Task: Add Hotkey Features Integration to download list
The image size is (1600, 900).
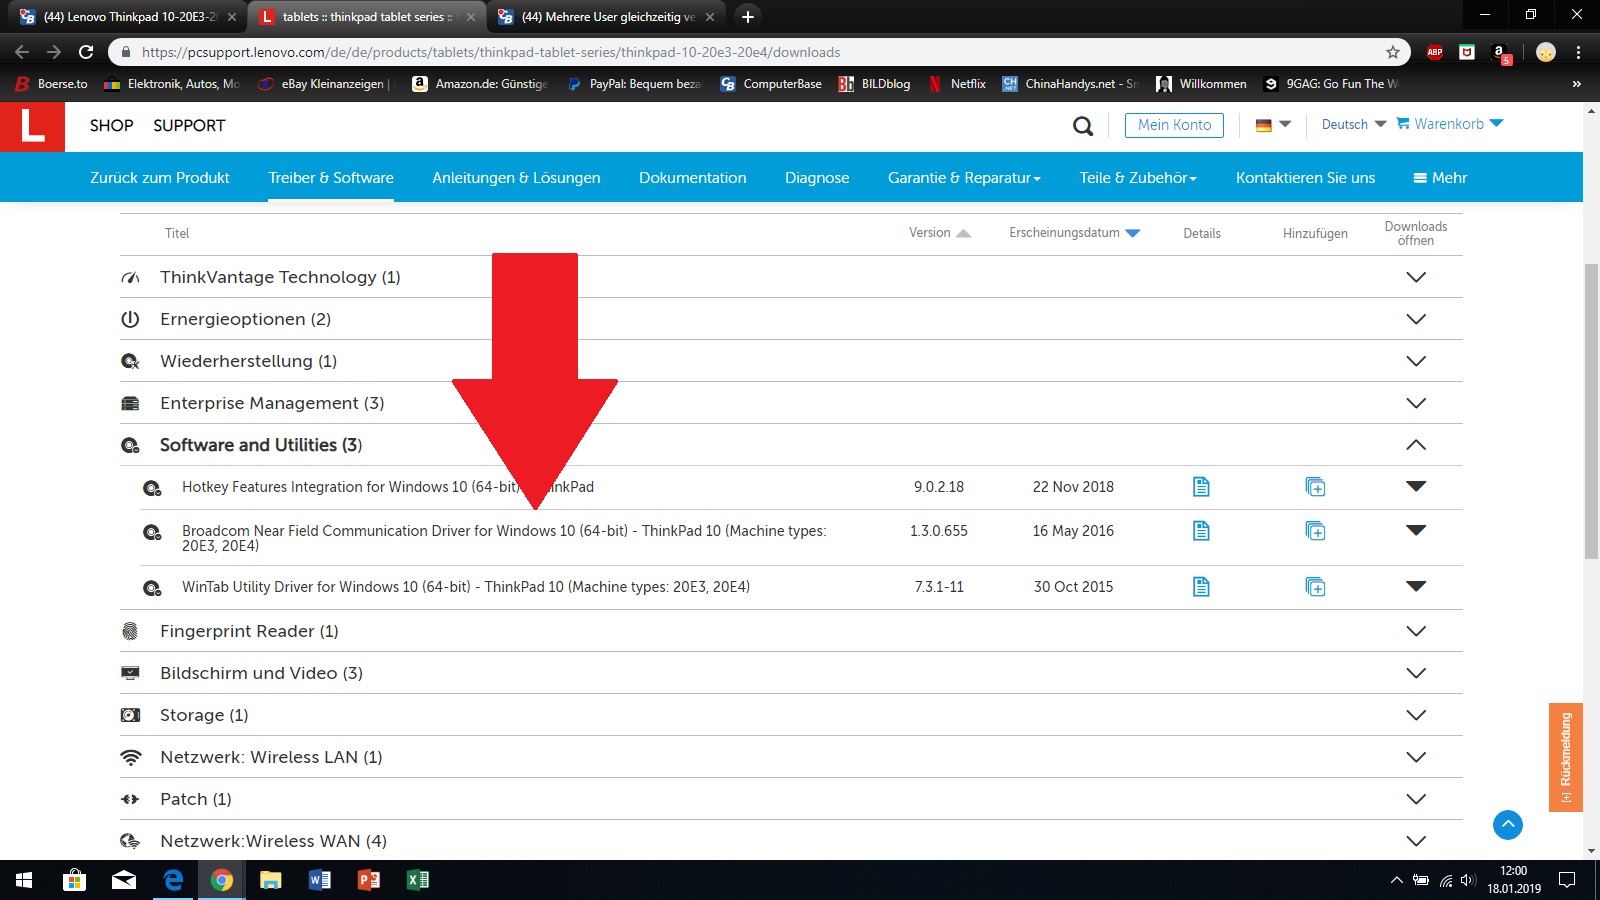Action: click(x=1315, y=487)
